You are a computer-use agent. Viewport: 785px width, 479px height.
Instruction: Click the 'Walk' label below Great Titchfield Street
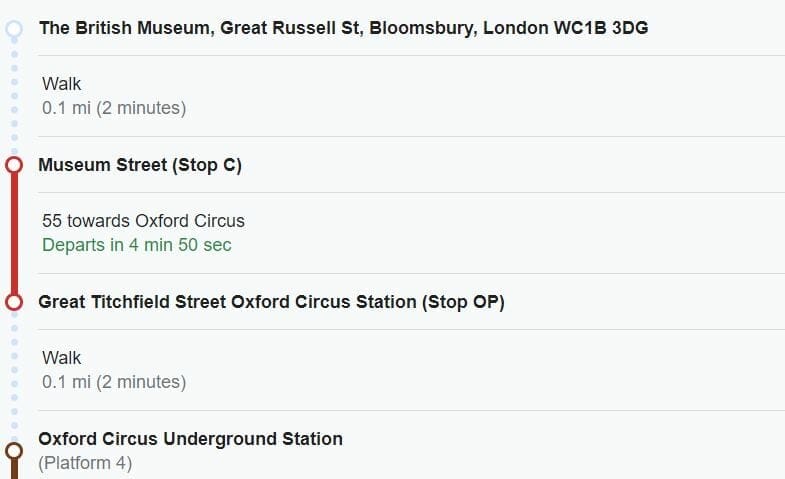pos(62,358)
